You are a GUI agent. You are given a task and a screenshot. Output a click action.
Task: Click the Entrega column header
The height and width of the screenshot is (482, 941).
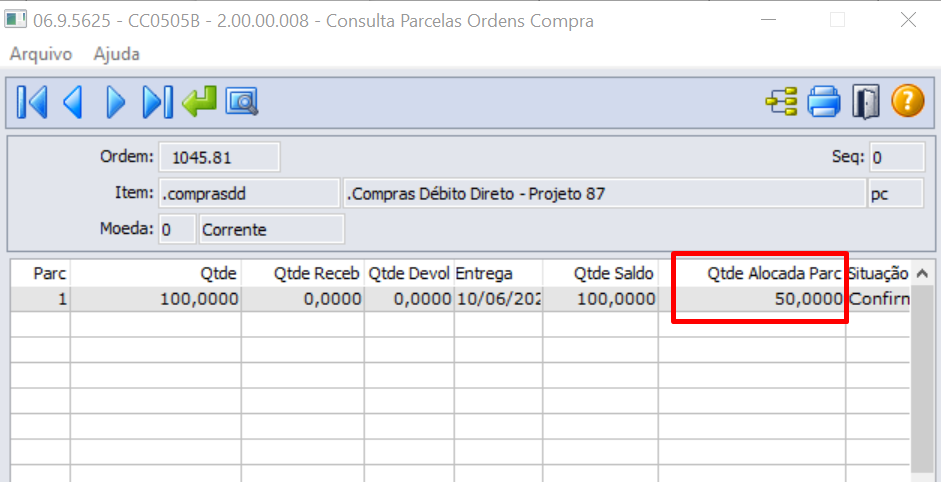coord(498,274)
